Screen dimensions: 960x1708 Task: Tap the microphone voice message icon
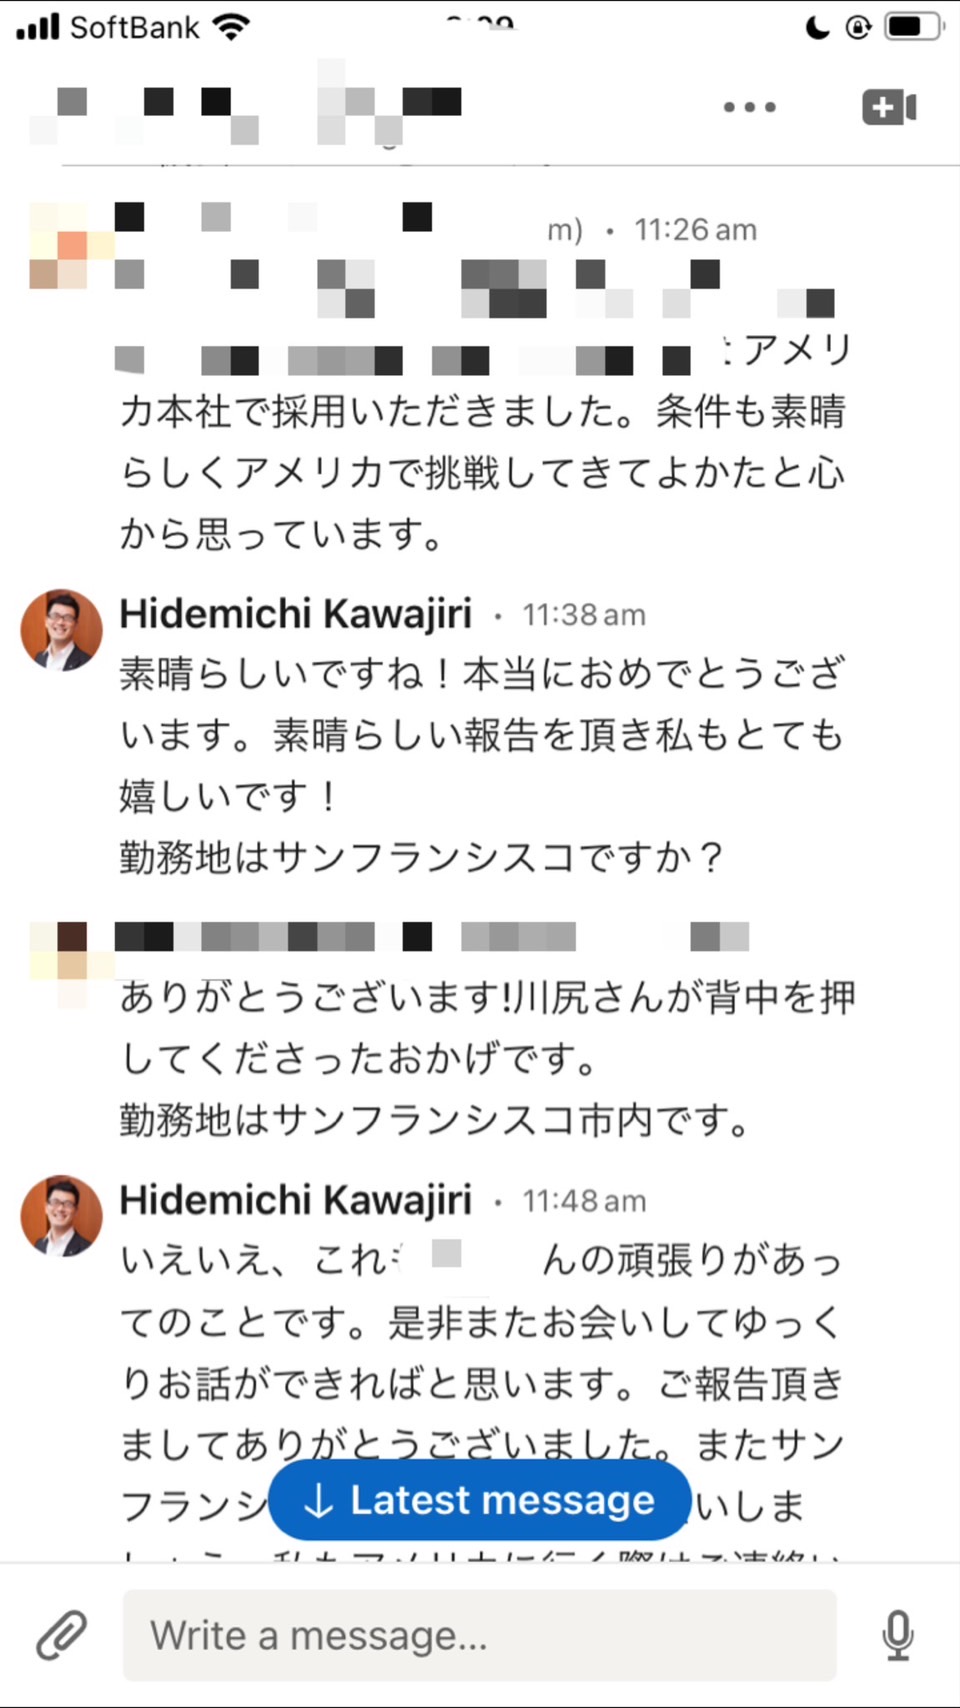pos(897,1636)
